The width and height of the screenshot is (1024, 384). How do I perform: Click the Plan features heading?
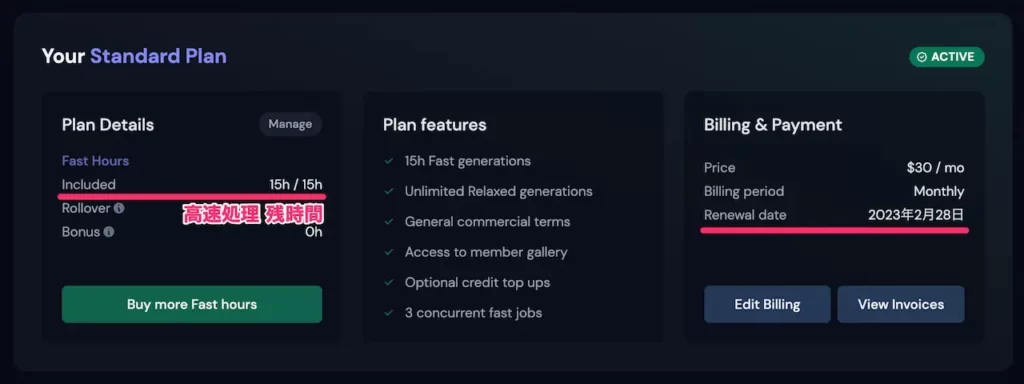[434, 125]
